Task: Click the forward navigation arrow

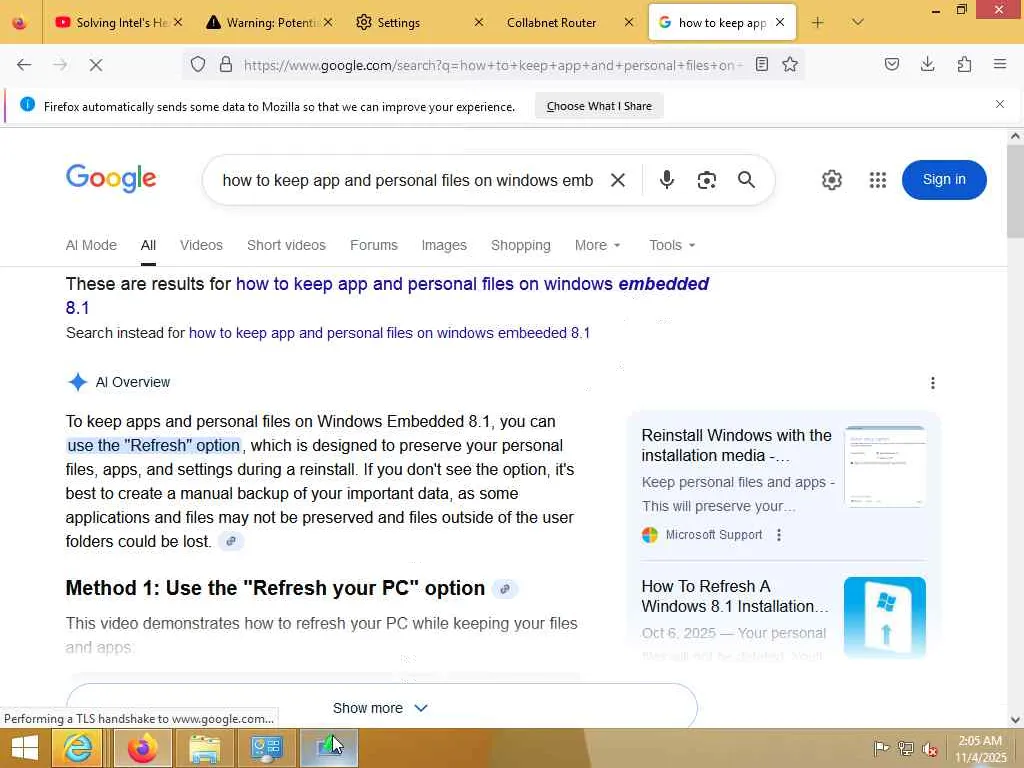Action: pyautogui.click(x=60, y=65)
